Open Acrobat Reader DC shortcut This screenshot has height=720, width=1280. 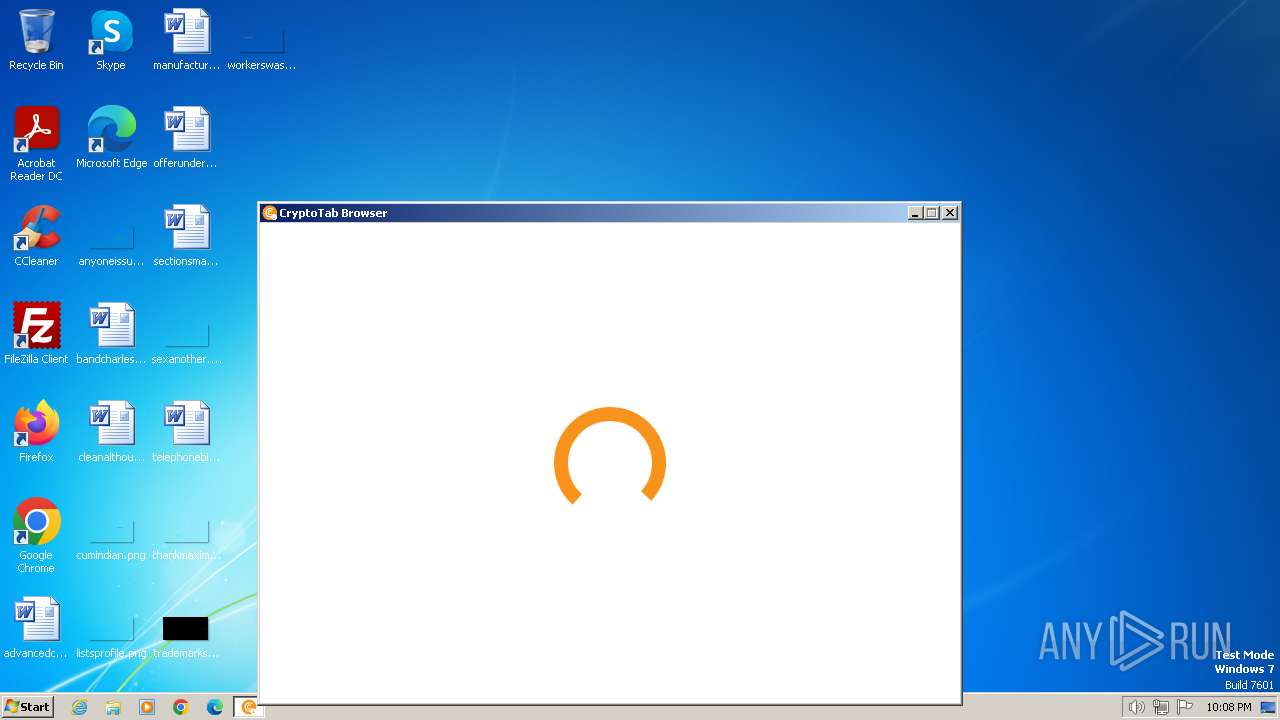[36, 144]
